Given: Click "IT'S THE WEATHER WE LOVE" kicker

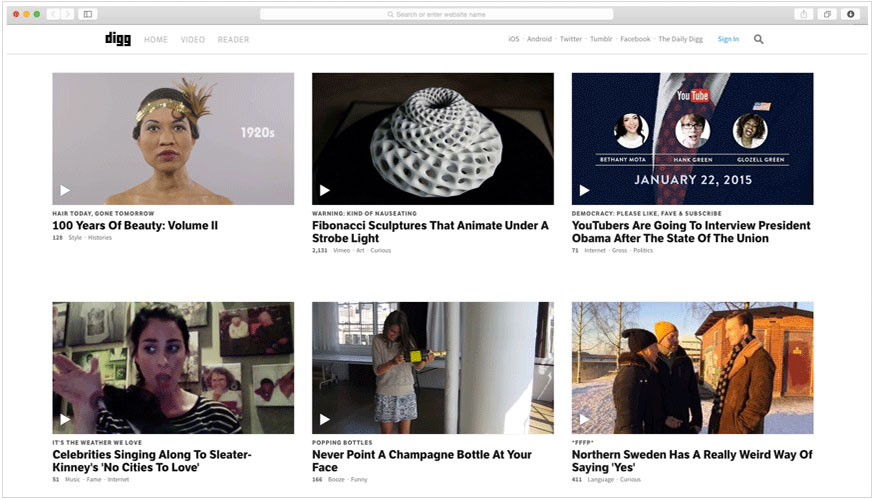Looking at the screenshot, I should point(97,443).
